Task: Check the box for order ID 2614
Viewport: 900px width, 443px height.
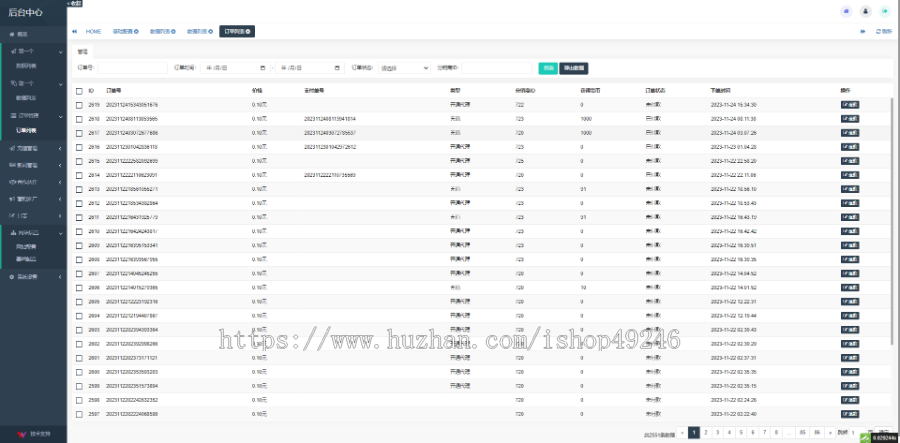Action: tap(79, 175)
